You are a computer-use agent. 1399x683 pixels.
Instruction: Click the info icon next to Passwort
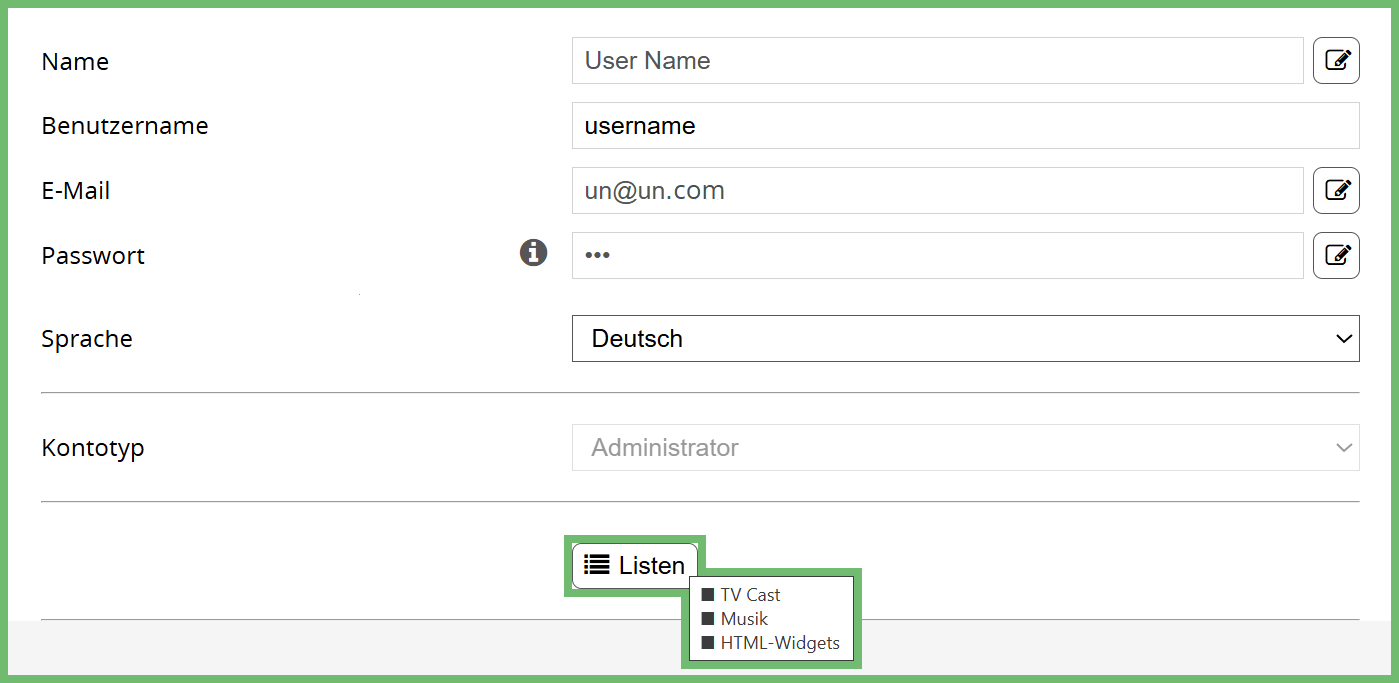pos(533,253)
